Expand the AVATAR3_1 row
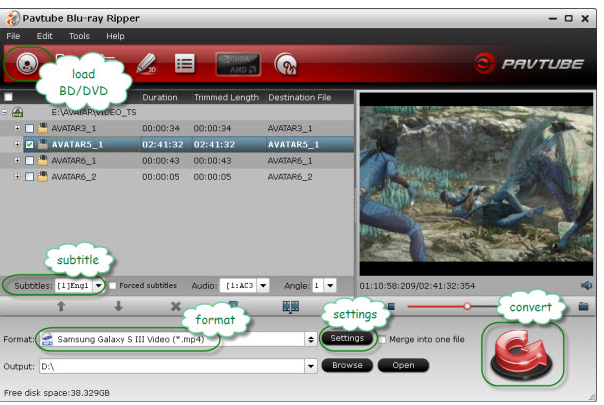The image size is (604, 405). pyautogui.click(x=17, y=128)
